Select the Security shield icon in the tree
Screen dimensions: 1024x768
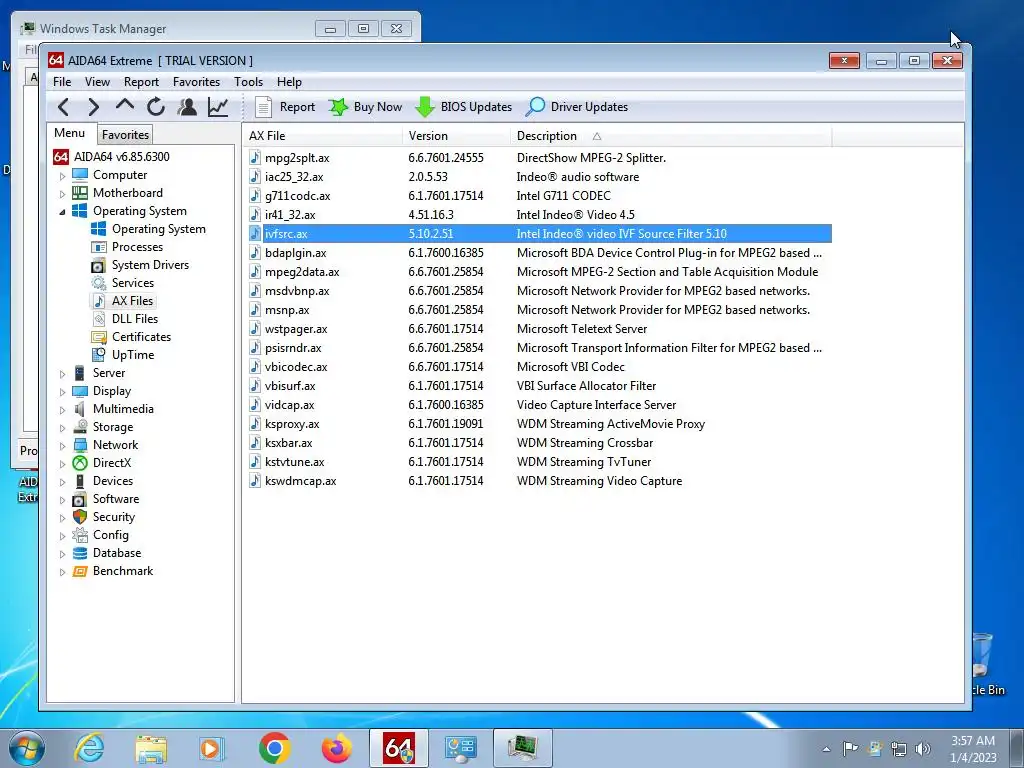[80, 517]
